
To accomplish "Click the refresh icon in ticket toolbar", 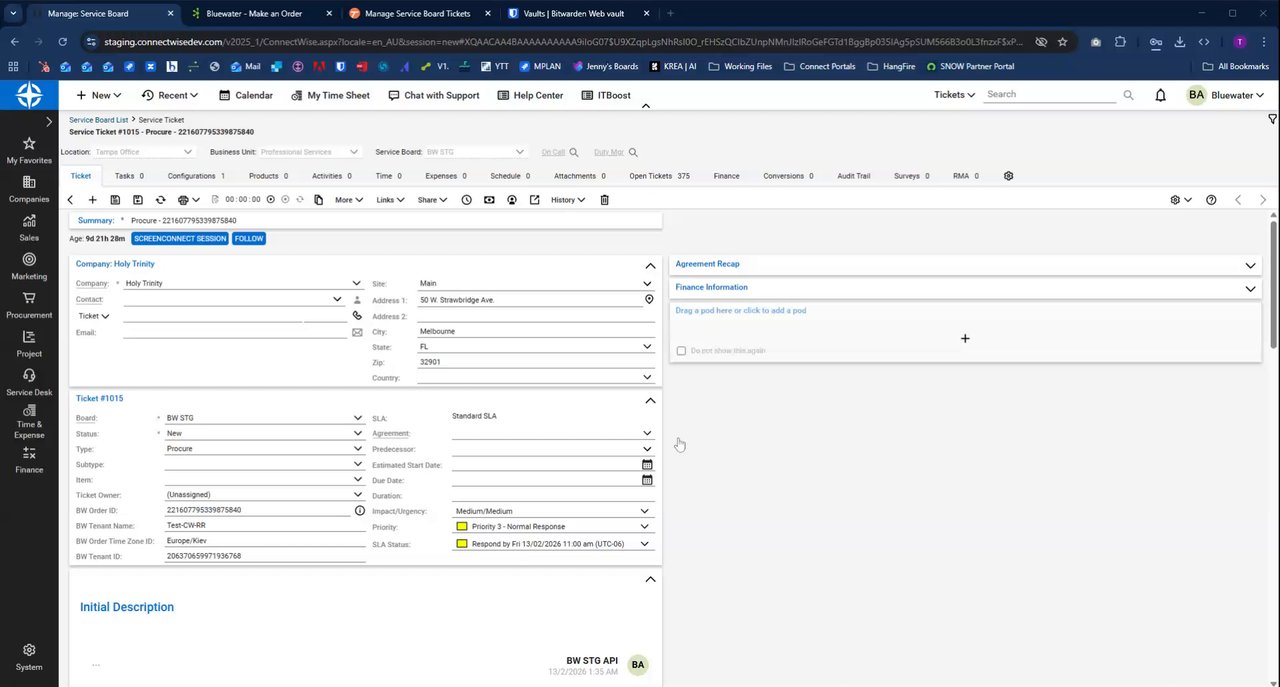I will [160, 200].
